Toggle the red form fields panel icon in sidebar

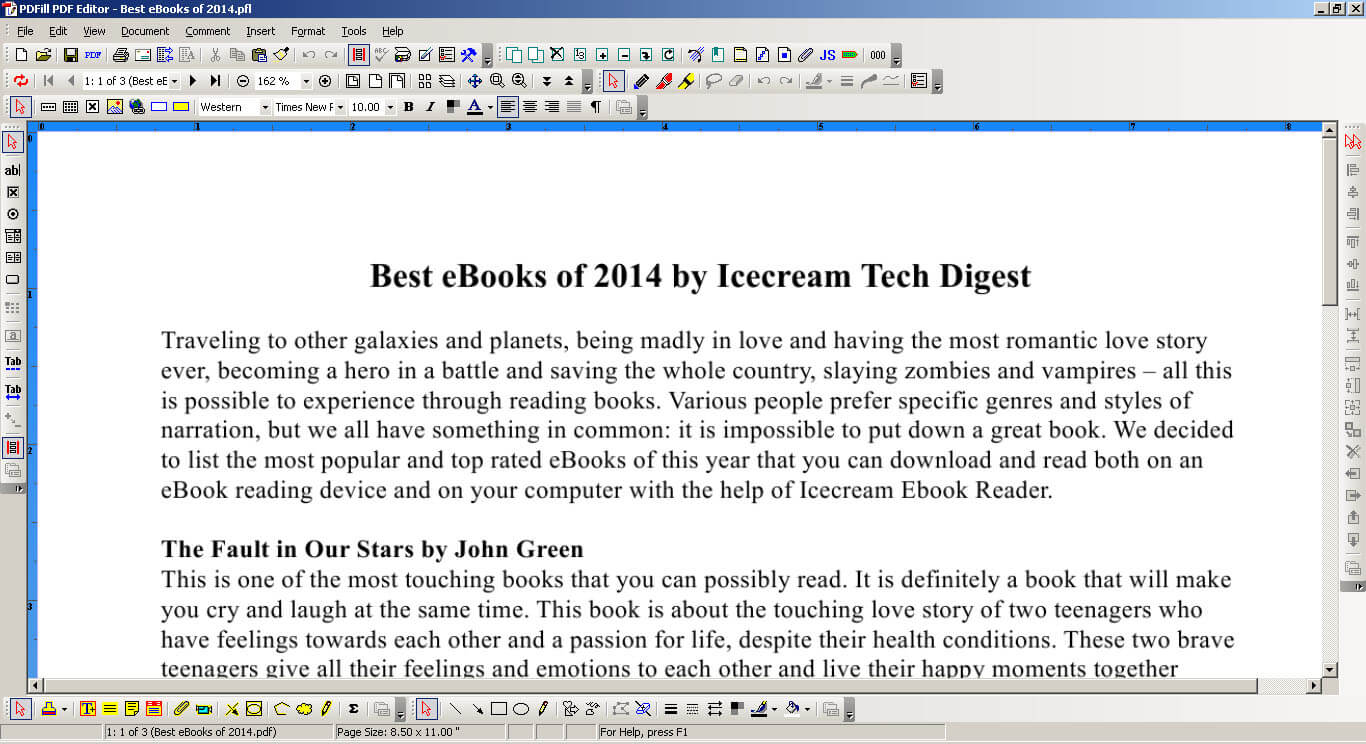(13, 448)
